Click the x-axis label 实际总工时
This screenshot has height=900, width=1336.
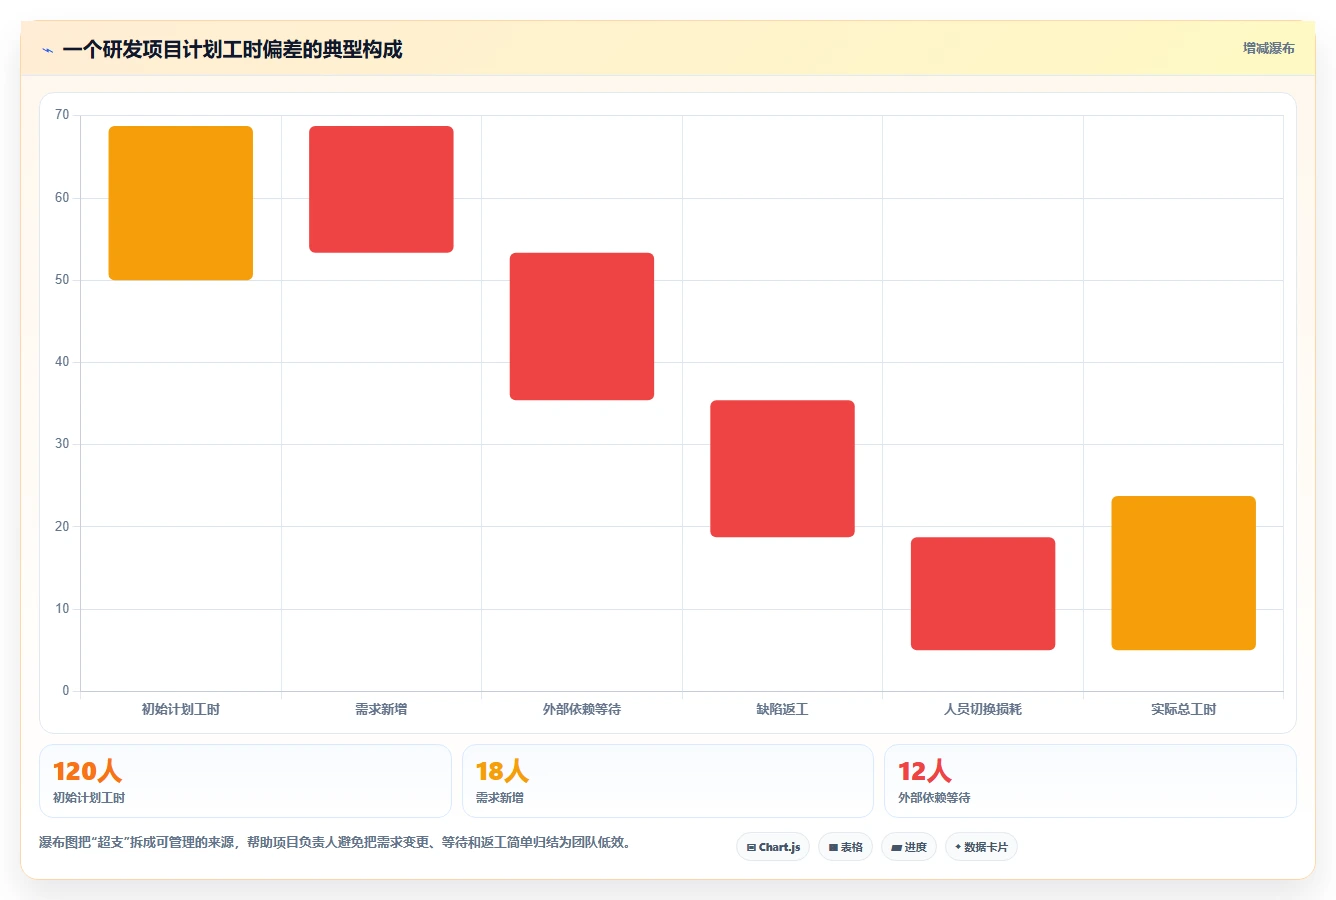click(x=1183, y=709)
